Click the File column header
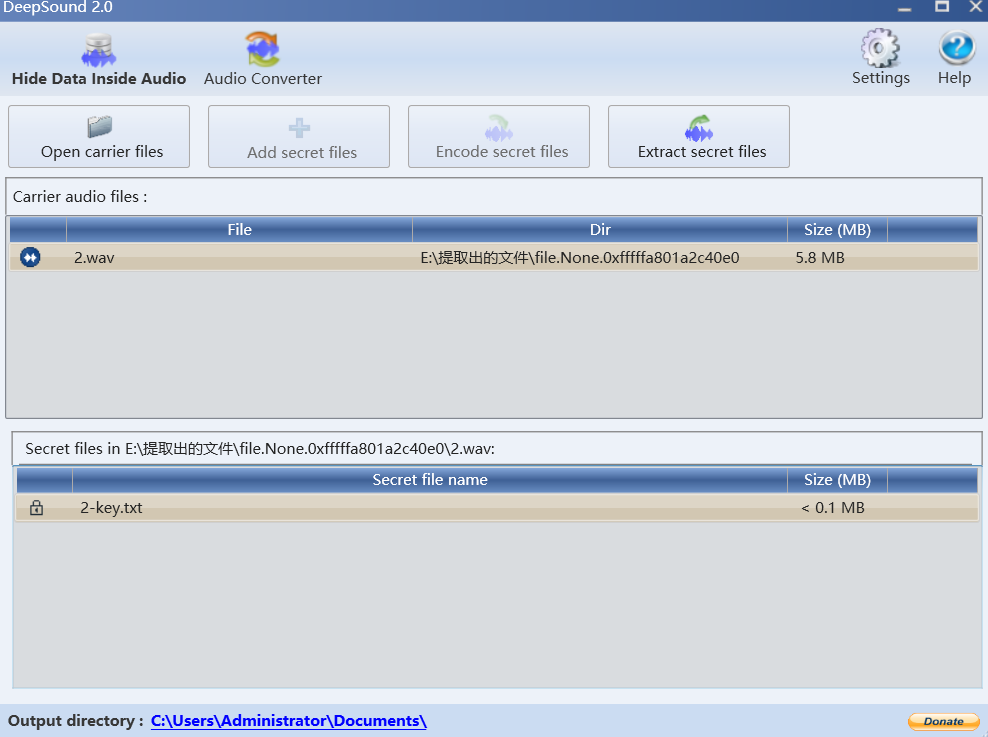The width and height of the screenshot is (988, 737). [239, 230]
